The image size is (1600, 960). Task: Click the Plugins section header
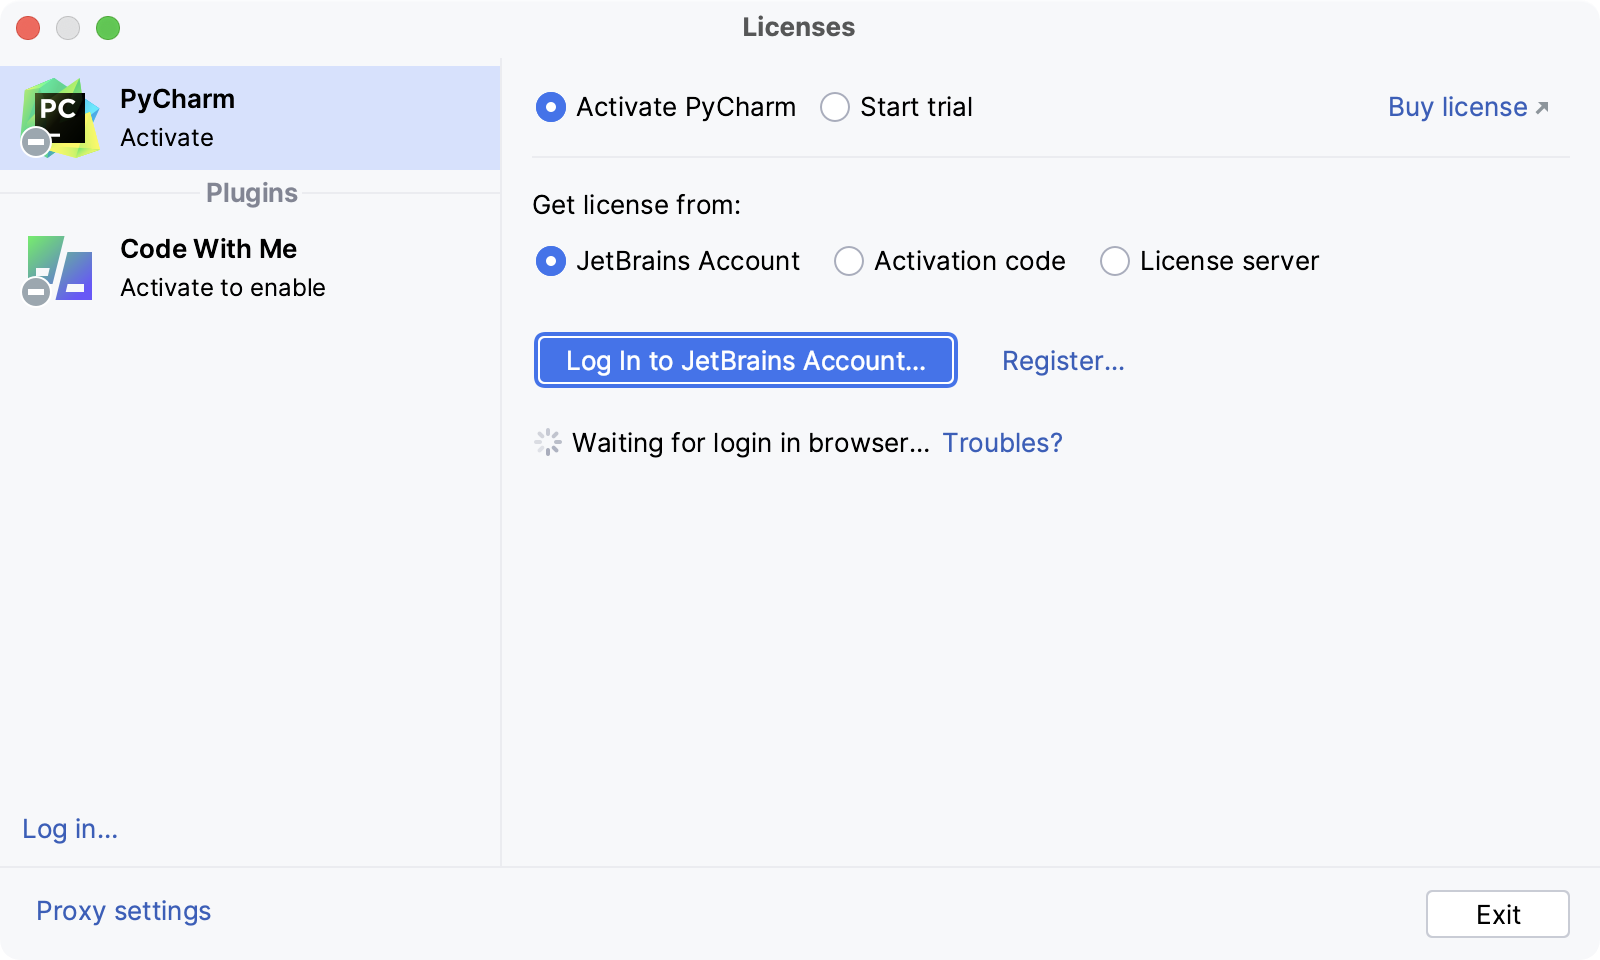pyautogui.click(x=251, y=193)
